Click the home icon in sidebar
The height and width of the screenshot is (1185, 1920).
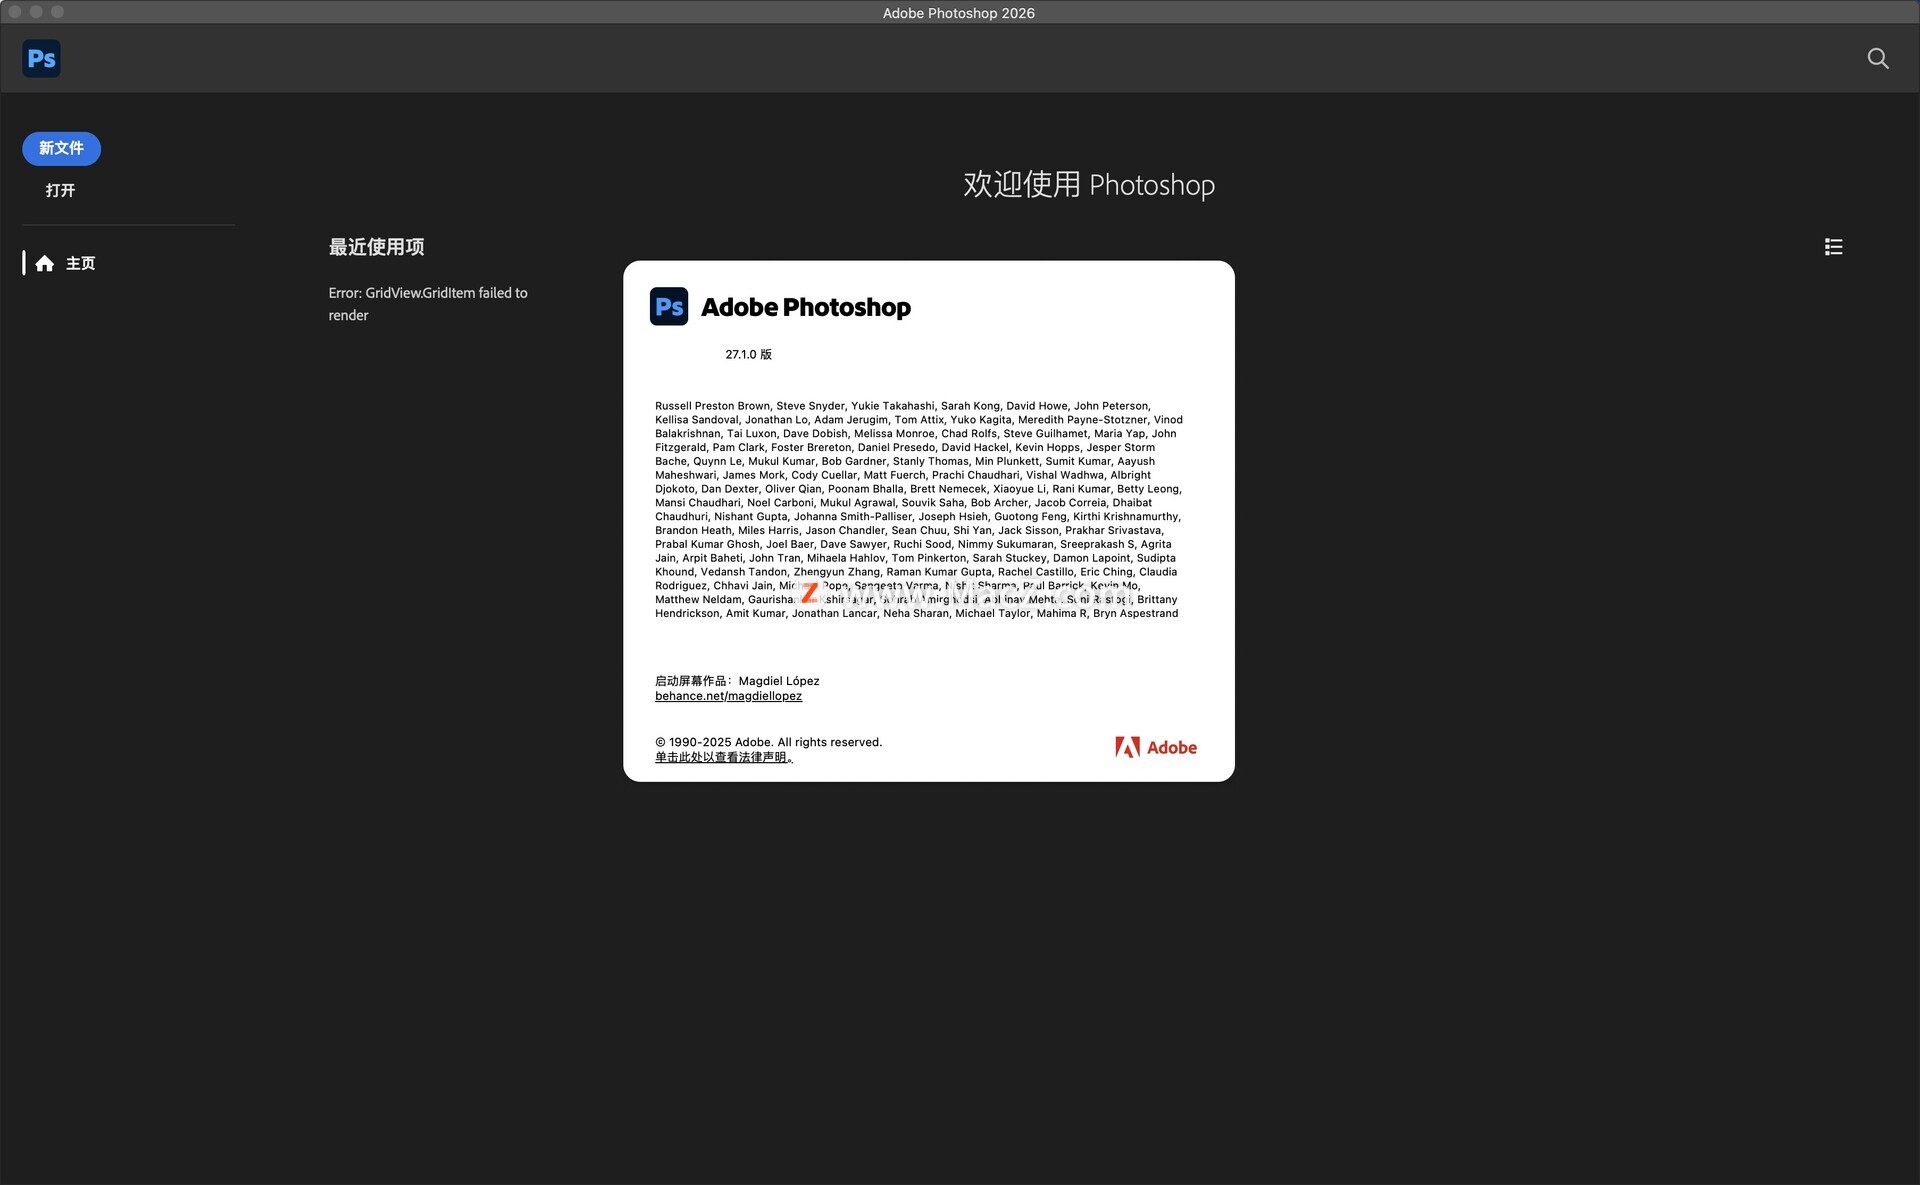coord(45,264)
